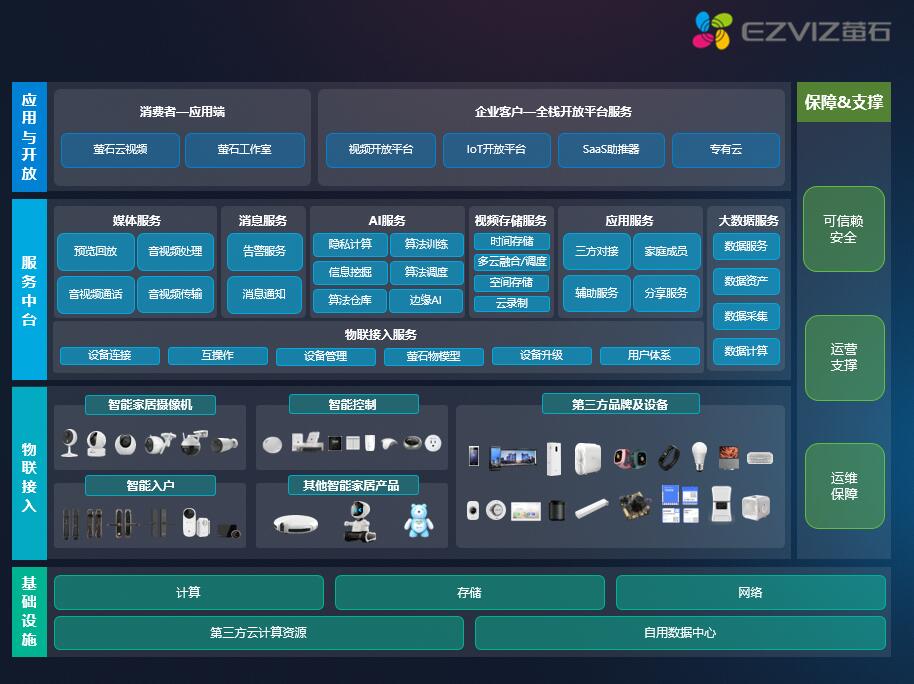The height and width of the screenshot is (684, 914).
Task: Select the 视频开放平台 box
Action: [381, 150]
